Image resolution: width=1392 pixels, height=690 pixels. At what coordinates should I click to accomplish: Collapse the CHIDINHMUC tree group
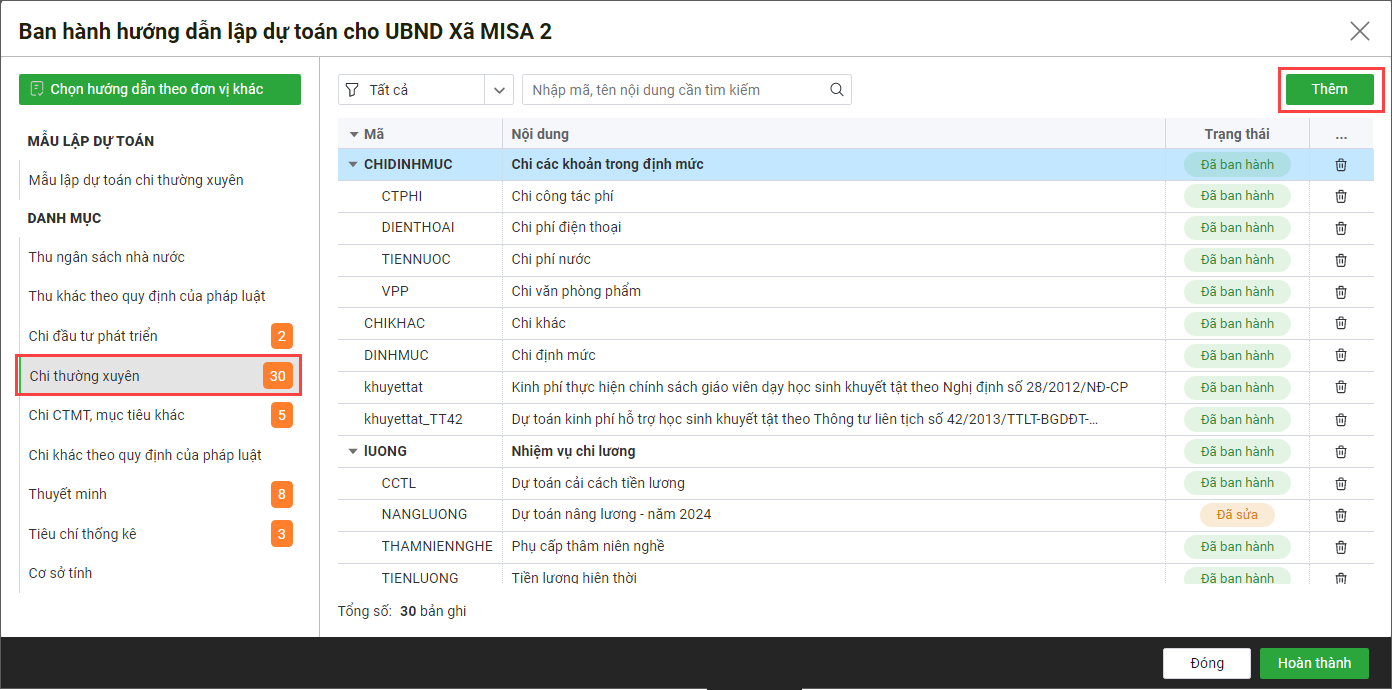[353, 164]
